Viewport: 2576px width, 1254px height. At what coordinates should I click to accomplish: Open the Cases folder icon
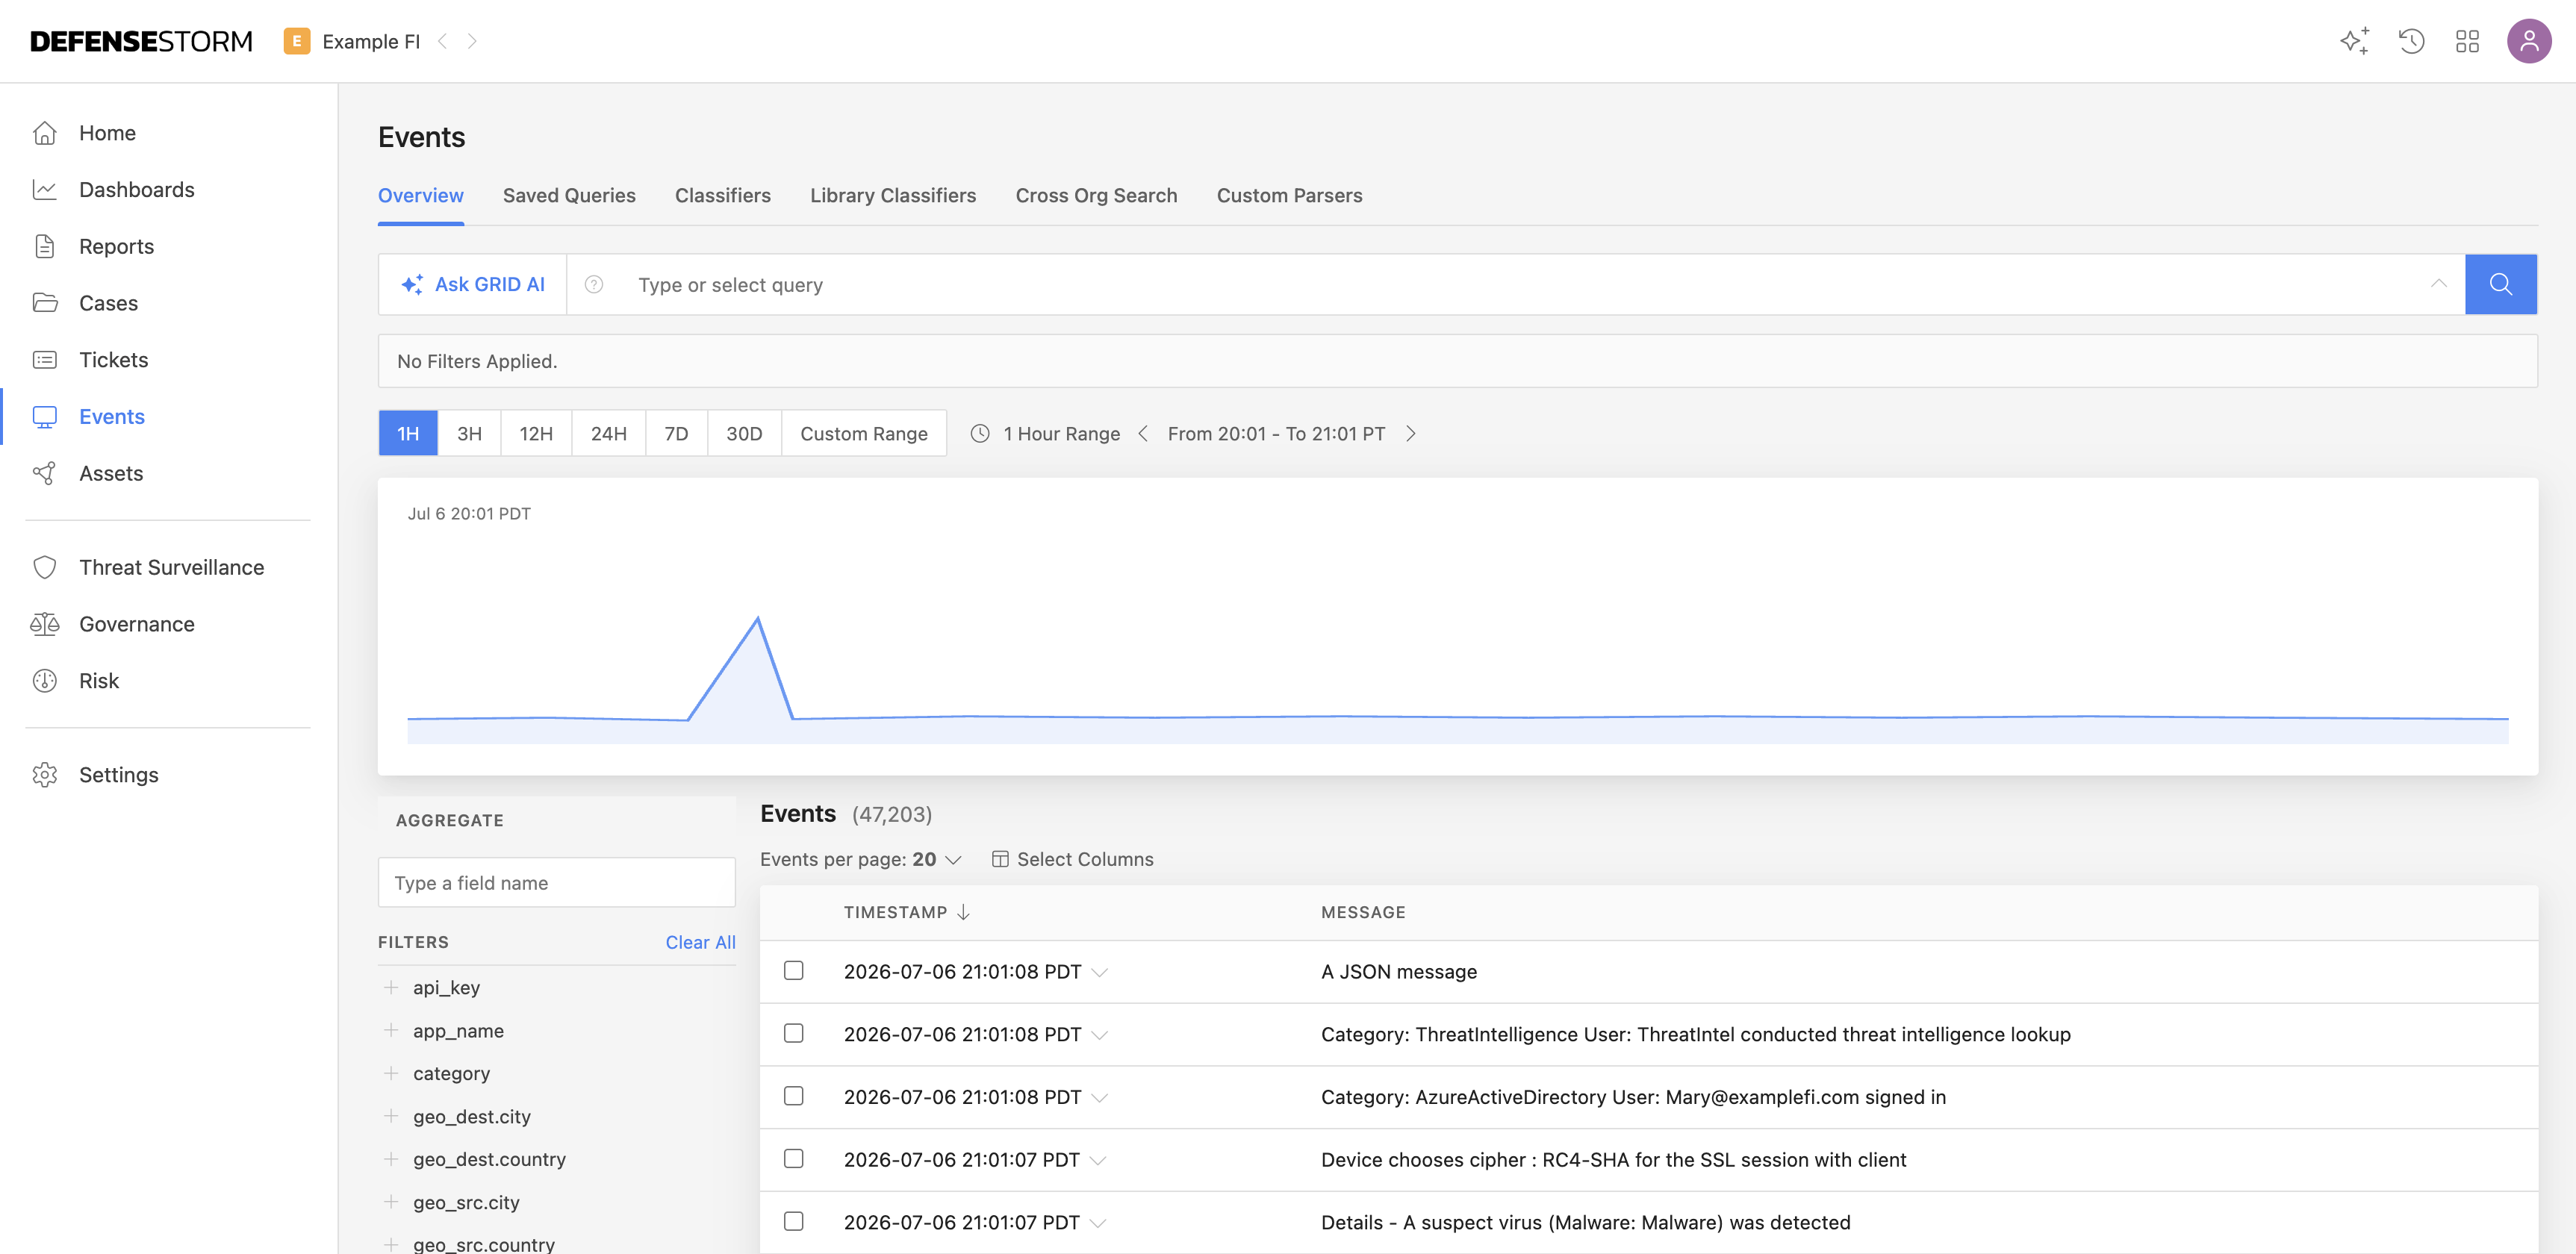point(44,303)
